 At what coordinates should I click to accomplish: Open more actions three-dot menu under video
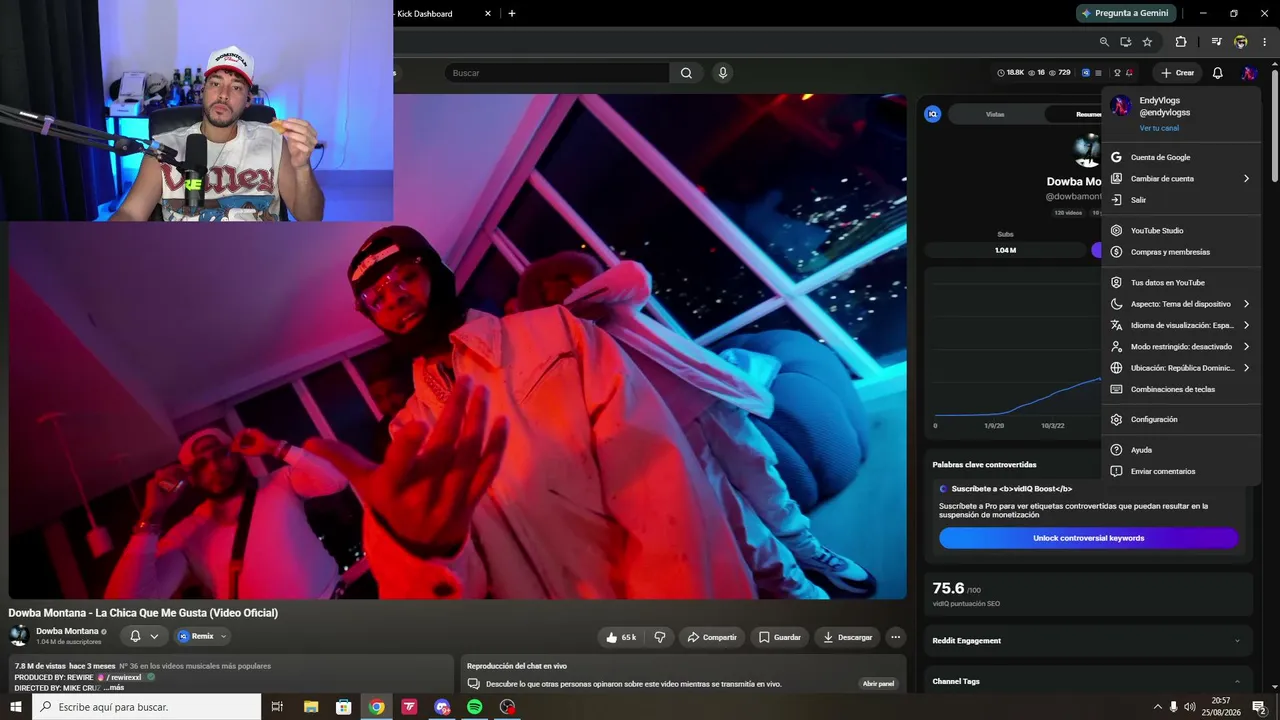896,637
